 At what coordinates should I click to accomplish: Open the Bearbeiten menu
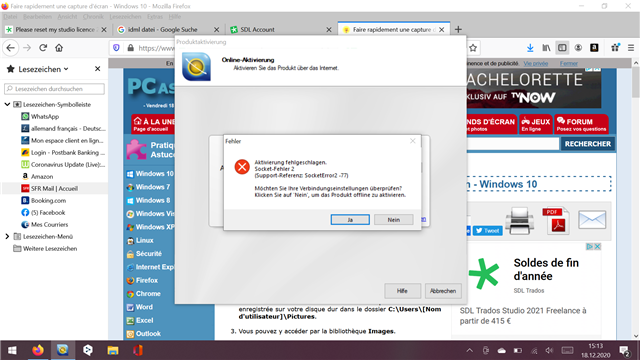coord(37,16)
